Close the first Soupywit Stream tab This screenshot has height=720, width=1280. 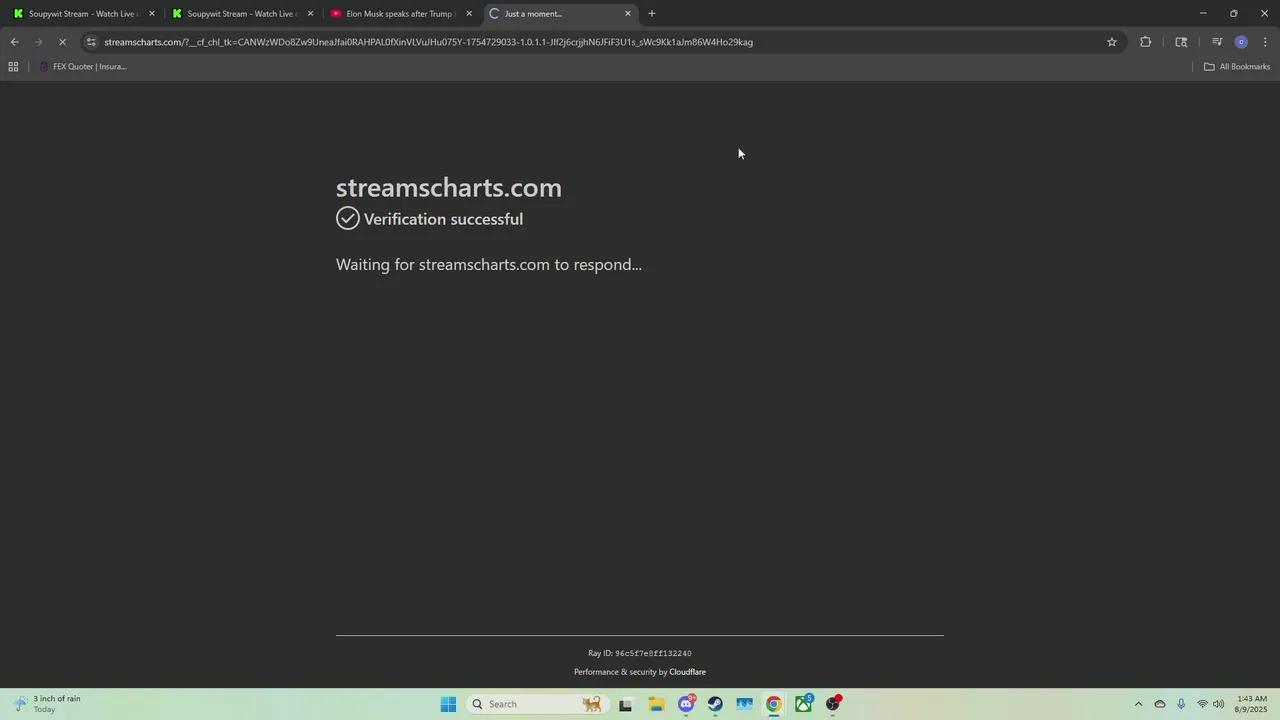pyautogui.click(x=152, y=14)
